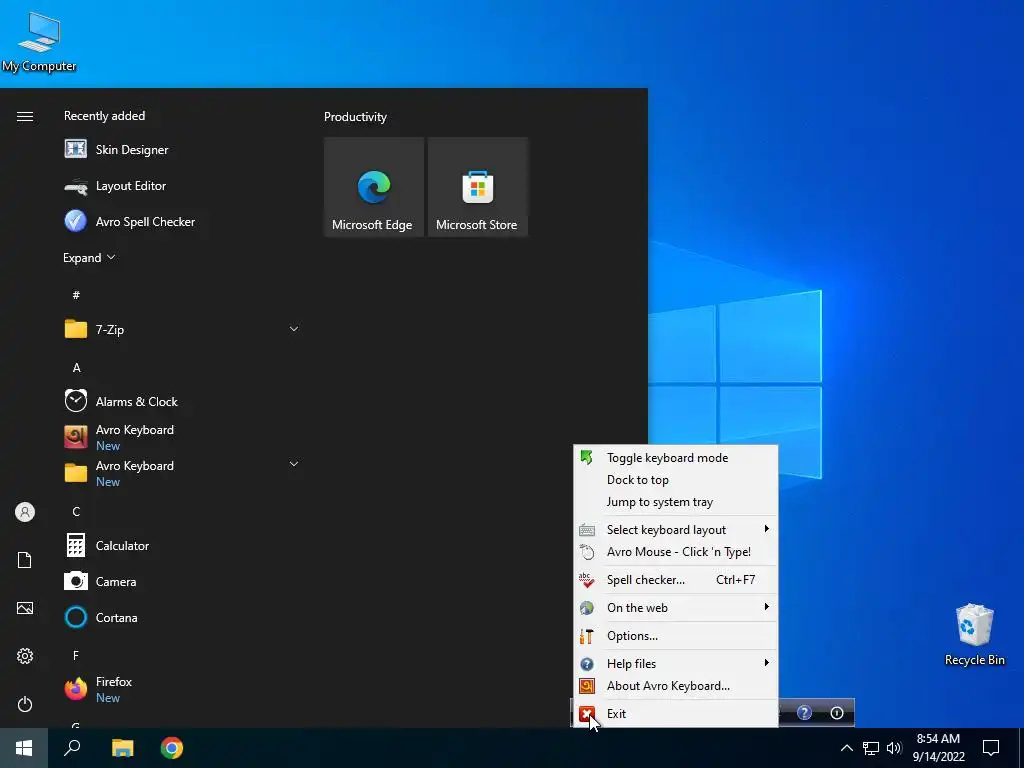Select the My Computer desktop icon

point(39,40)
